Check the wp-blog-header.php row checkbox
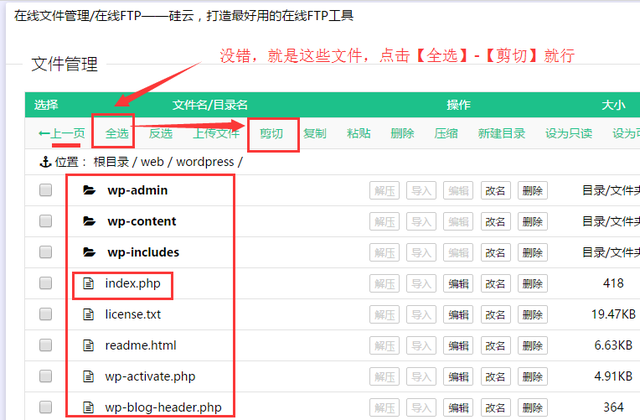 [46, 407]
